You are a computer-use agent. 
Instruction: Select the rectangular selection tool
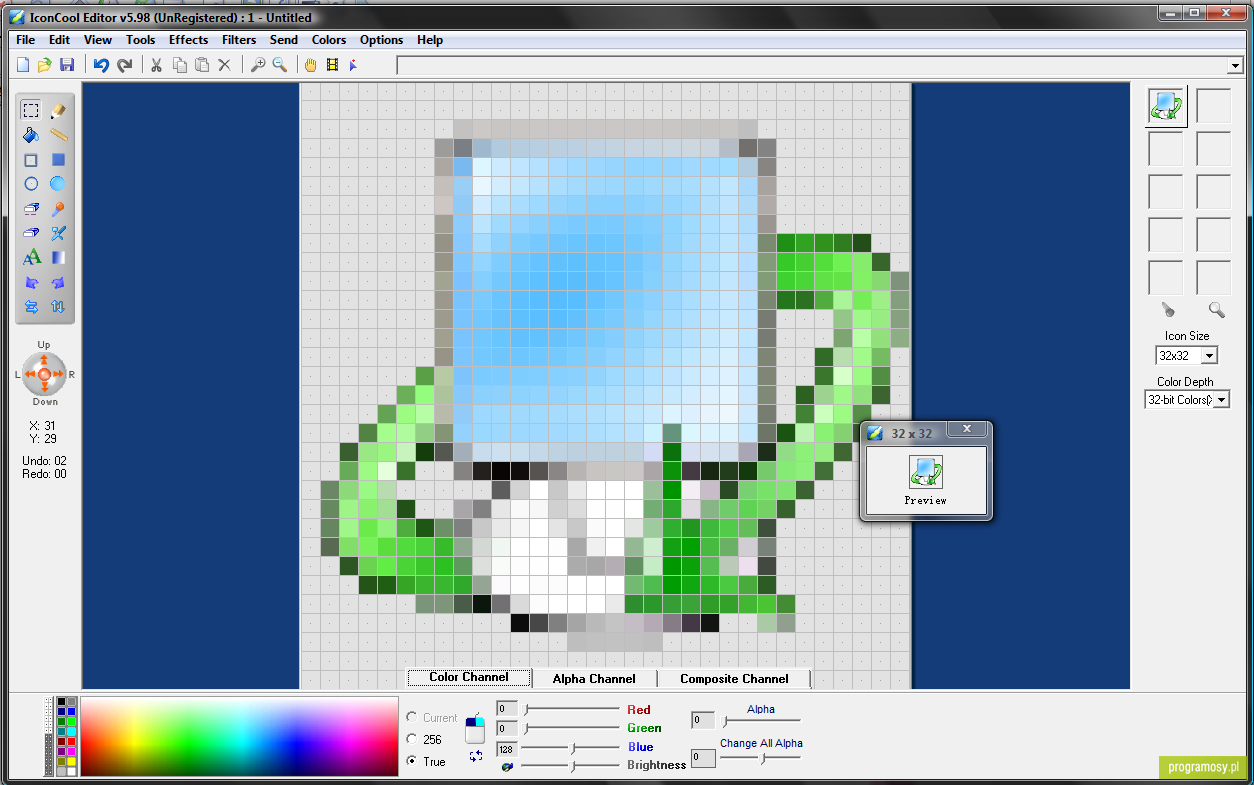31,110
